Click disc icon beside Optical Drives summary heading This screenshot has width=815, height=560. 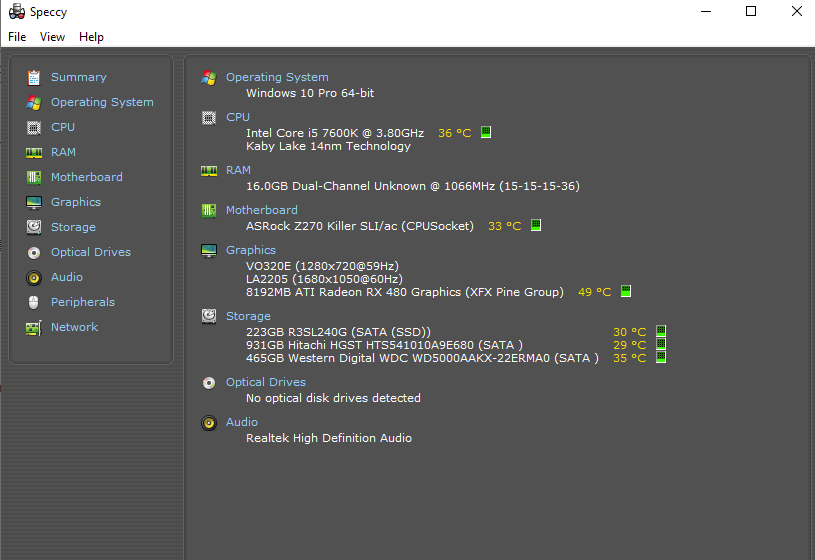[209, 383]
